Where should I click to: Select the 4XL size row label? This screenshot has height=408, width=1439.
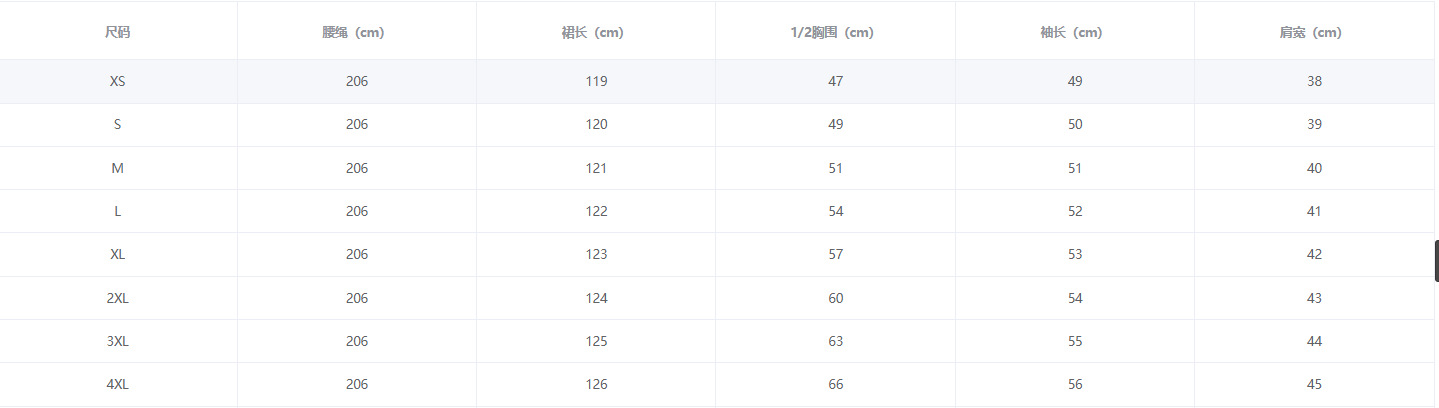117,384
